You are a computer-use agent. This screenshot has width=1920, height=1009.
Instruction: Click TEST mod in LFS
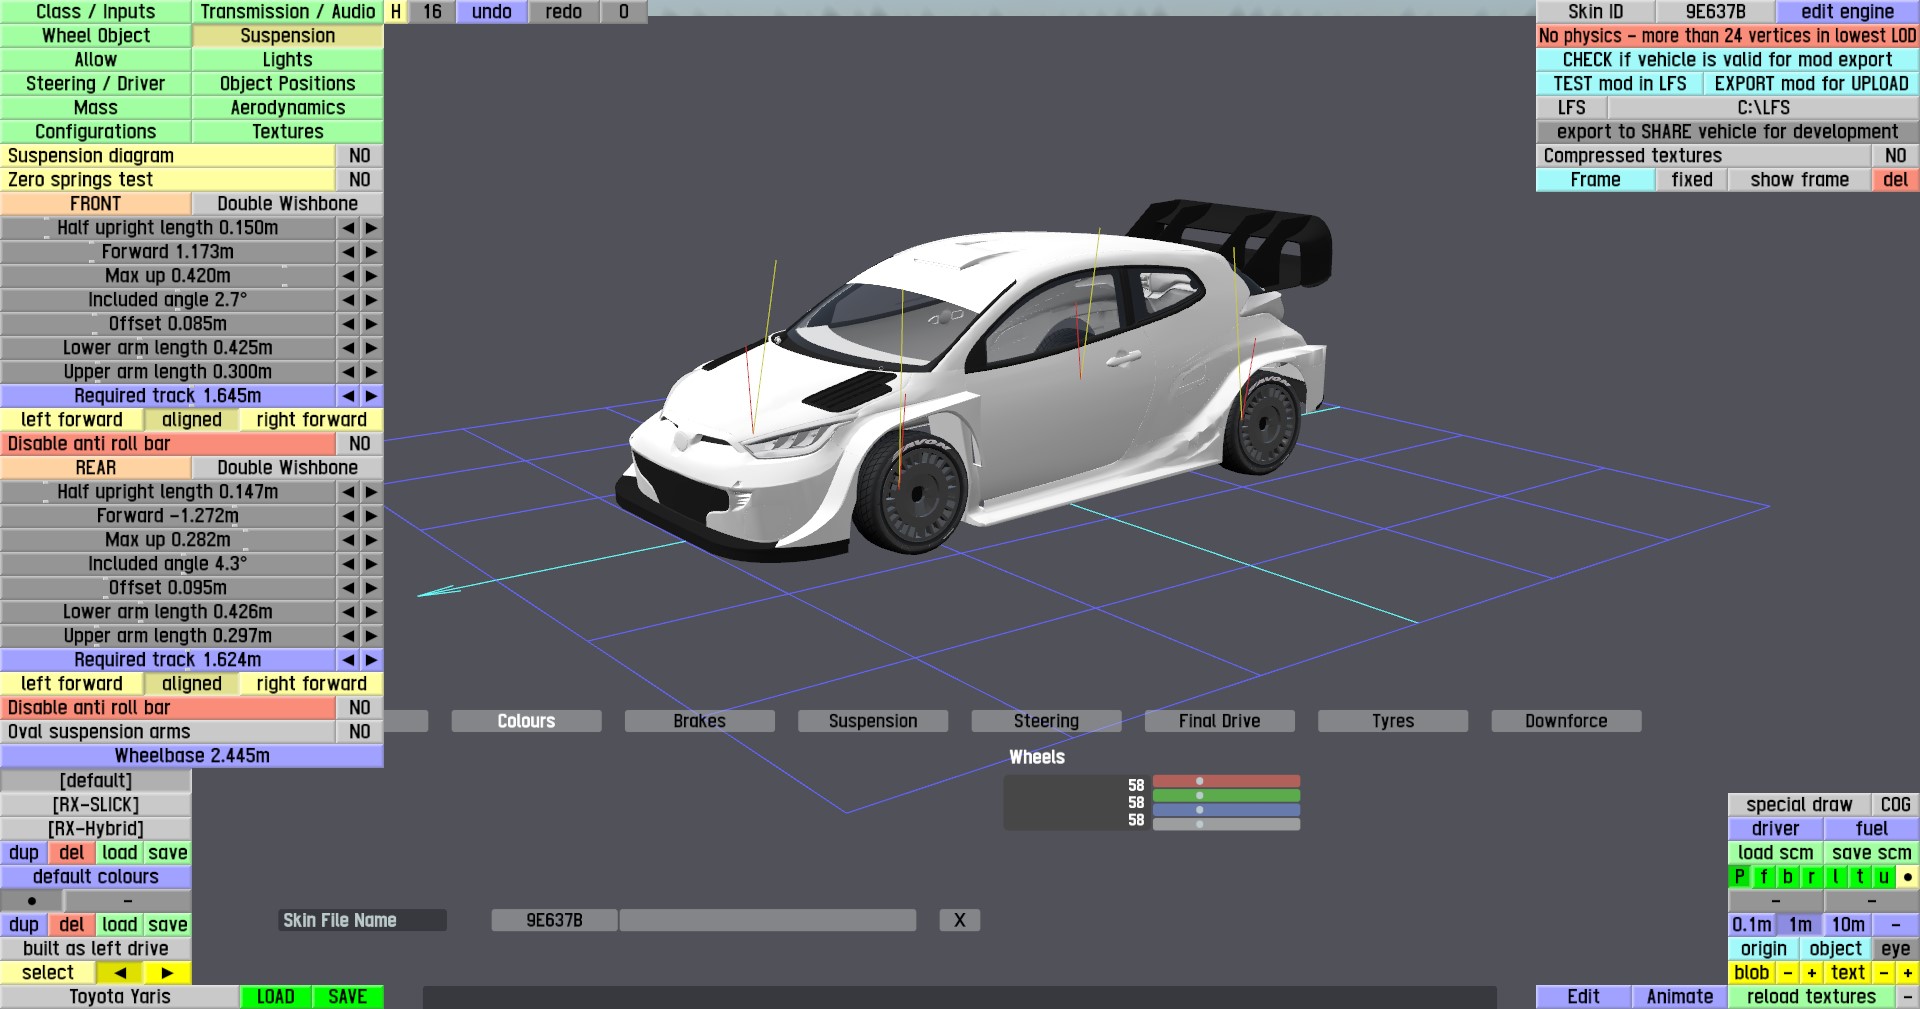pos(1620,84)
